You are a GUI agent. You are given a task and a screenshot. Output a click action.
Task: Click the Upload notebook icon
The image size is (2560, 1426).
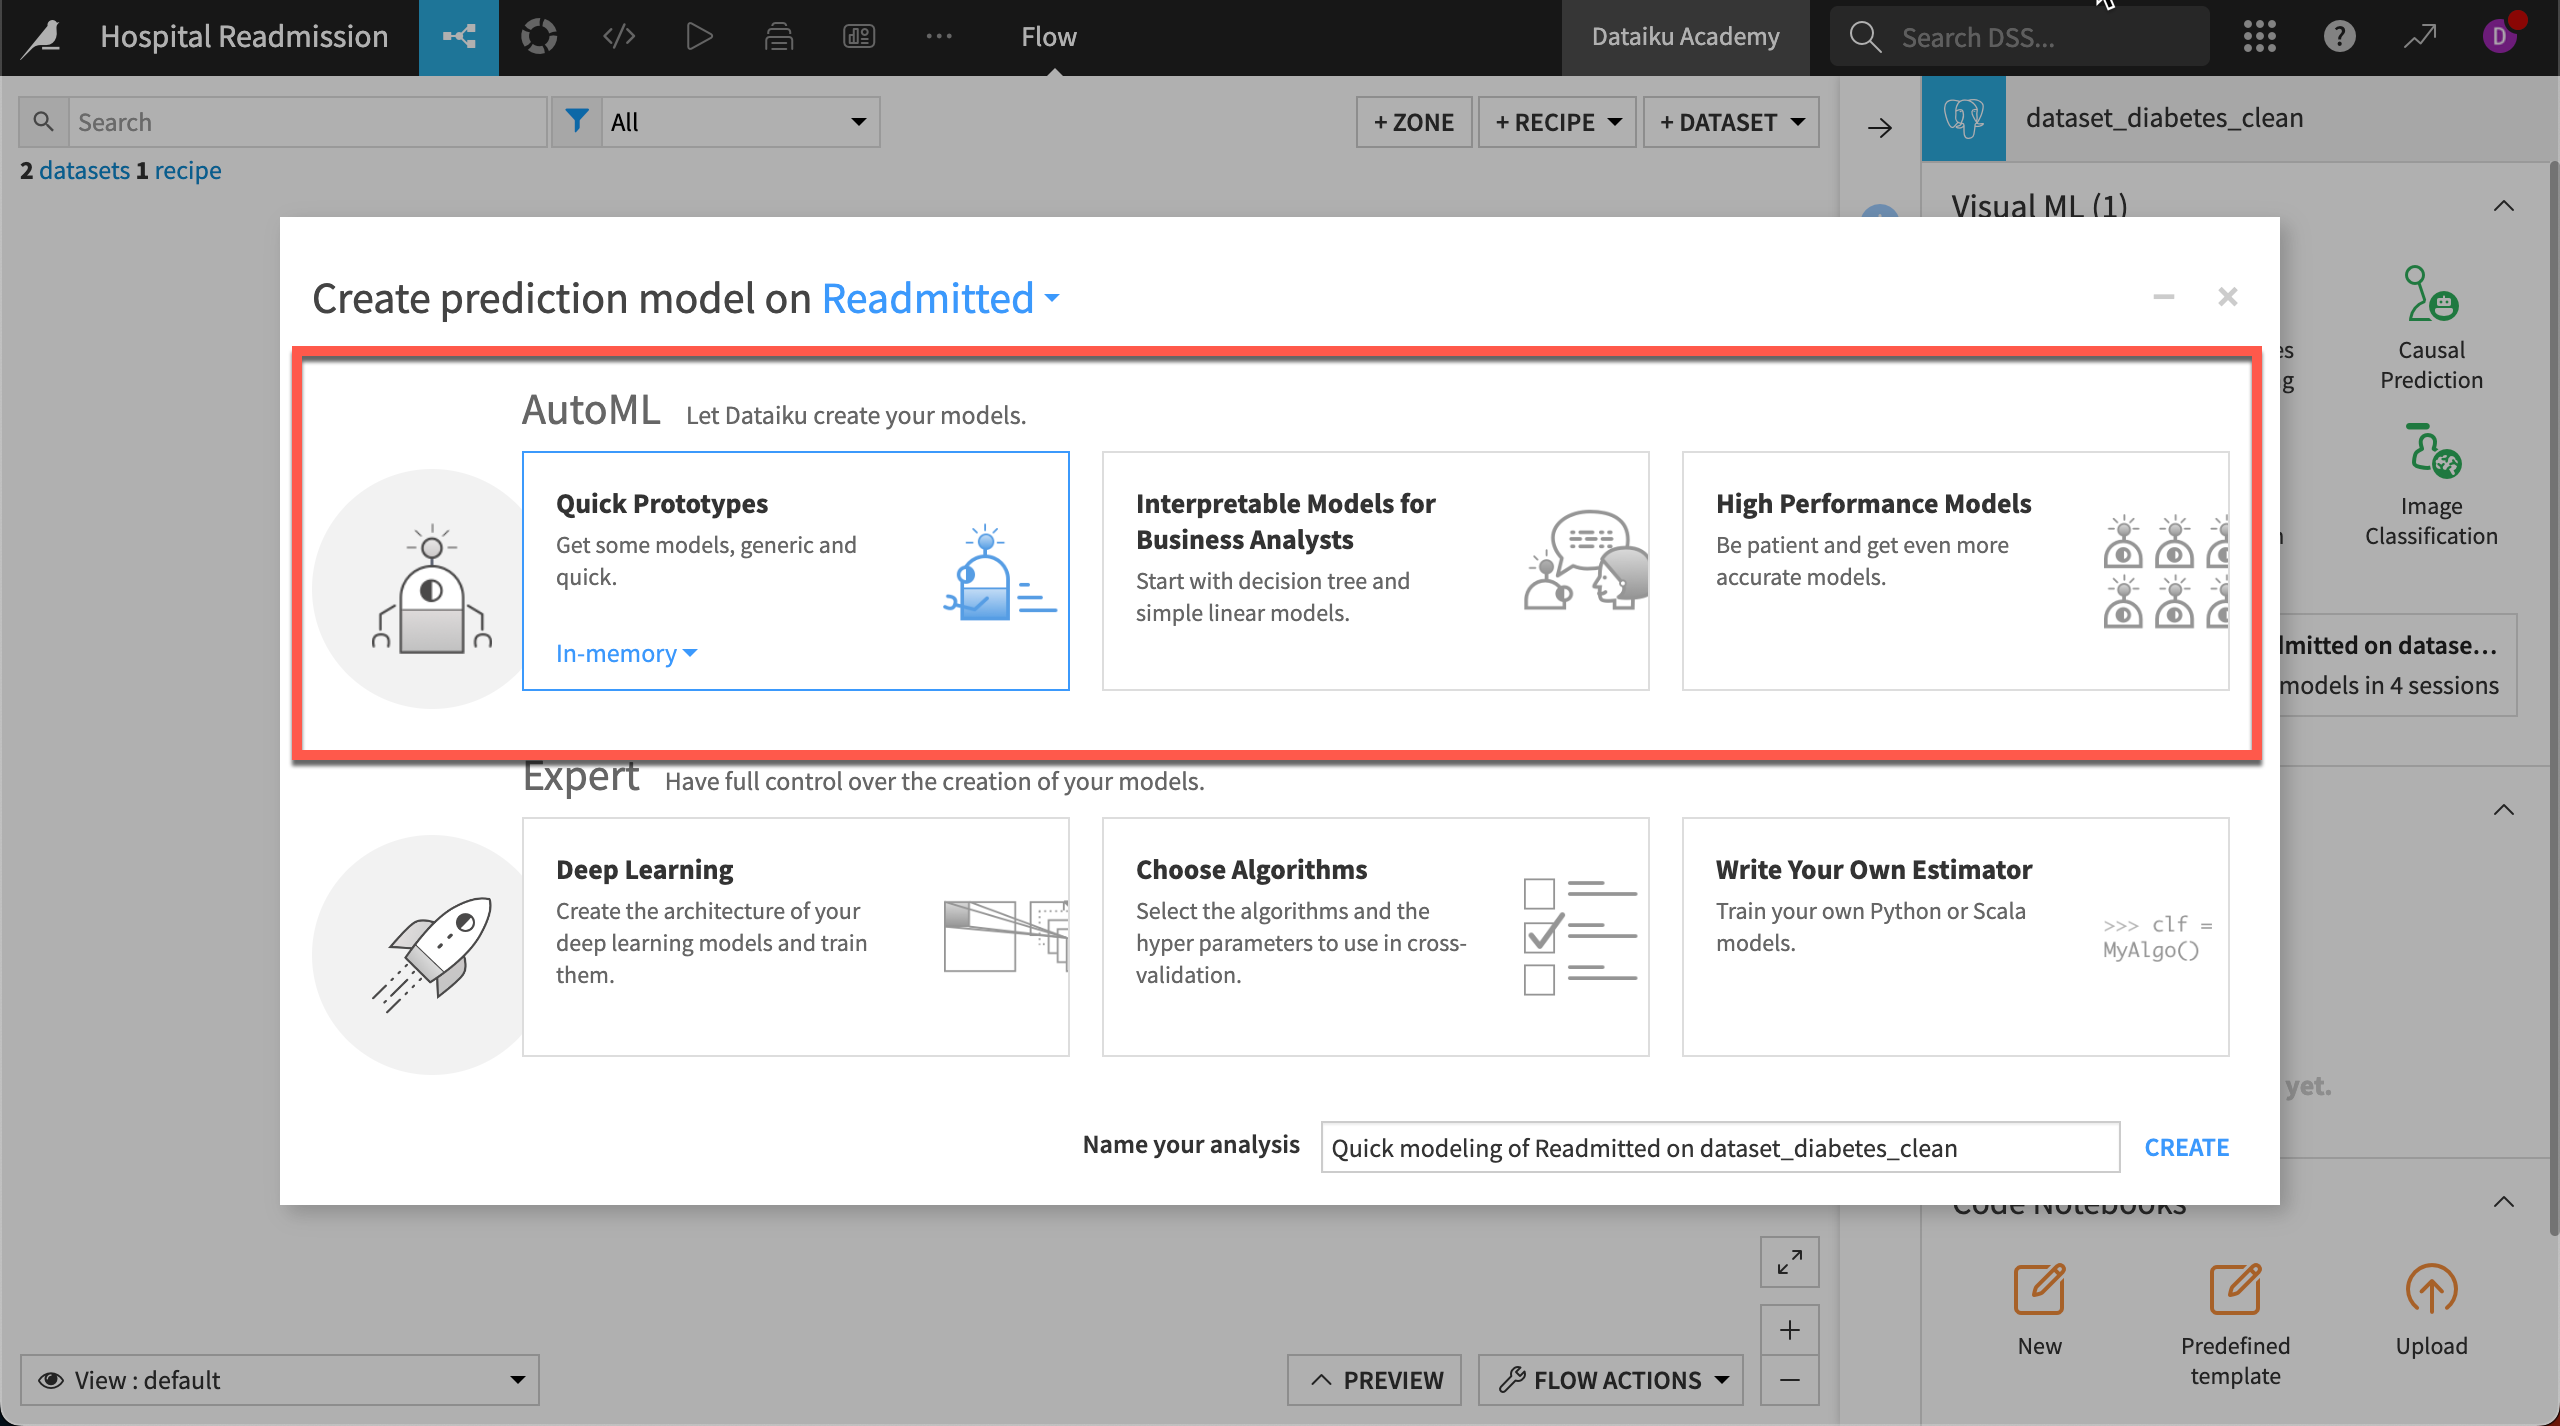pos(2431,1290)
